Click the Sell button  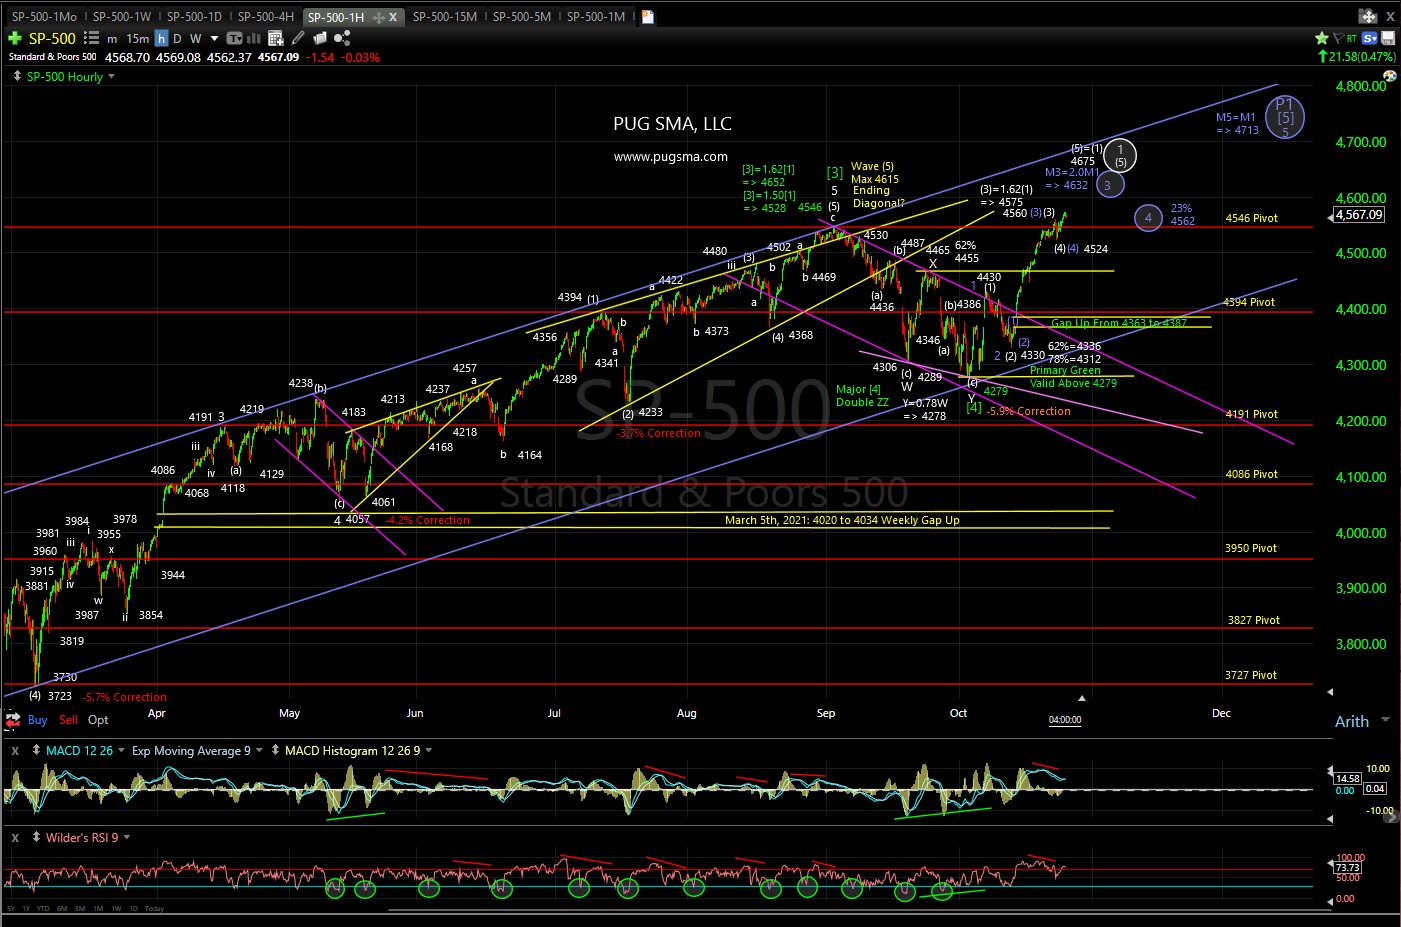pos(68,720)
